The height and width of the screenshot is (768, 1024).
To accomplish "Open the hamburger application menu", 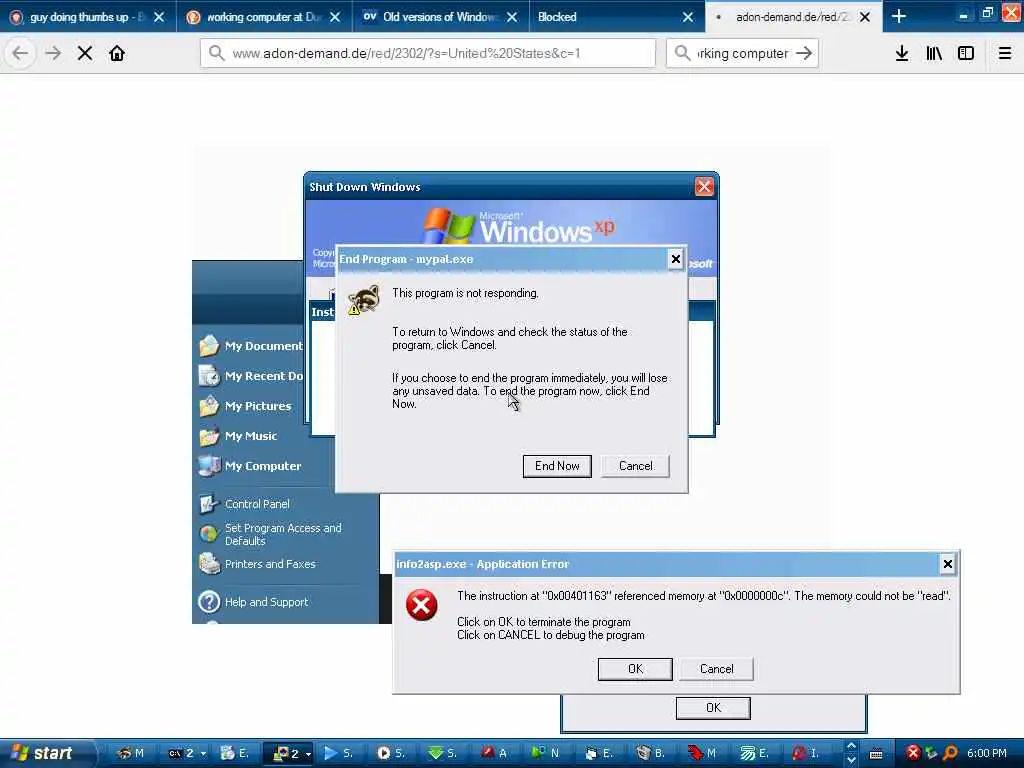I will (1005, 54).
